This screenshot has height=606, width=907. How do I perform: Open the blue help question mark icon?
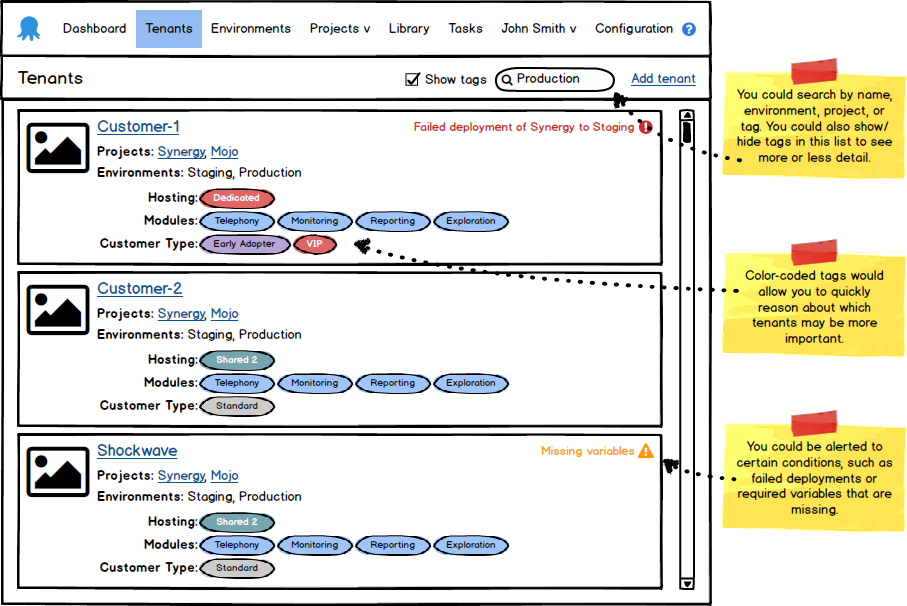tap(688, 30)
